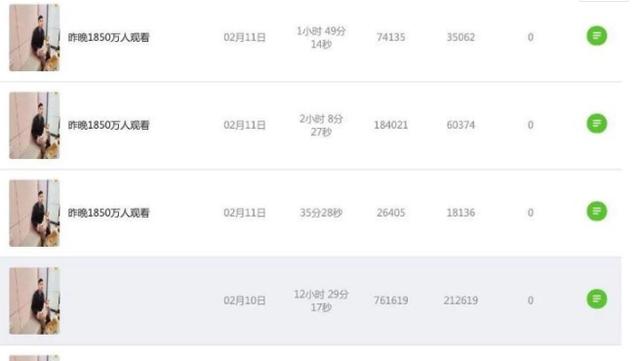Select duration 12小时29分17秒 cell
The height and width of the screenshot is (361, 640).
tap(321, 301)
